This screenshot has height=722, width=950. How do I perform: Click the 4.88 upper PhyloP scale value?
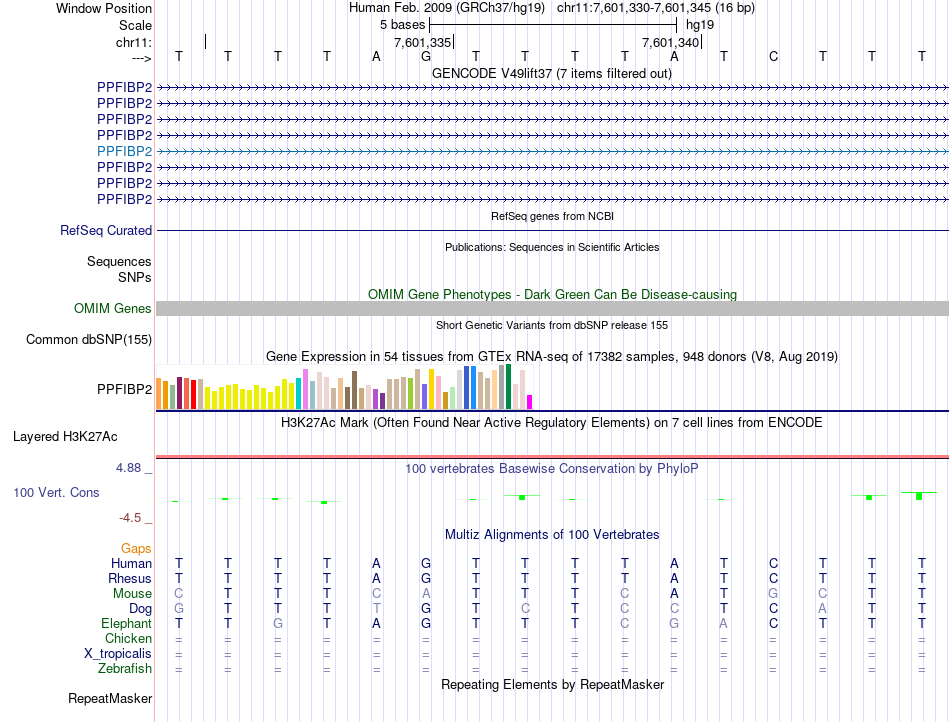coord(128,468)
